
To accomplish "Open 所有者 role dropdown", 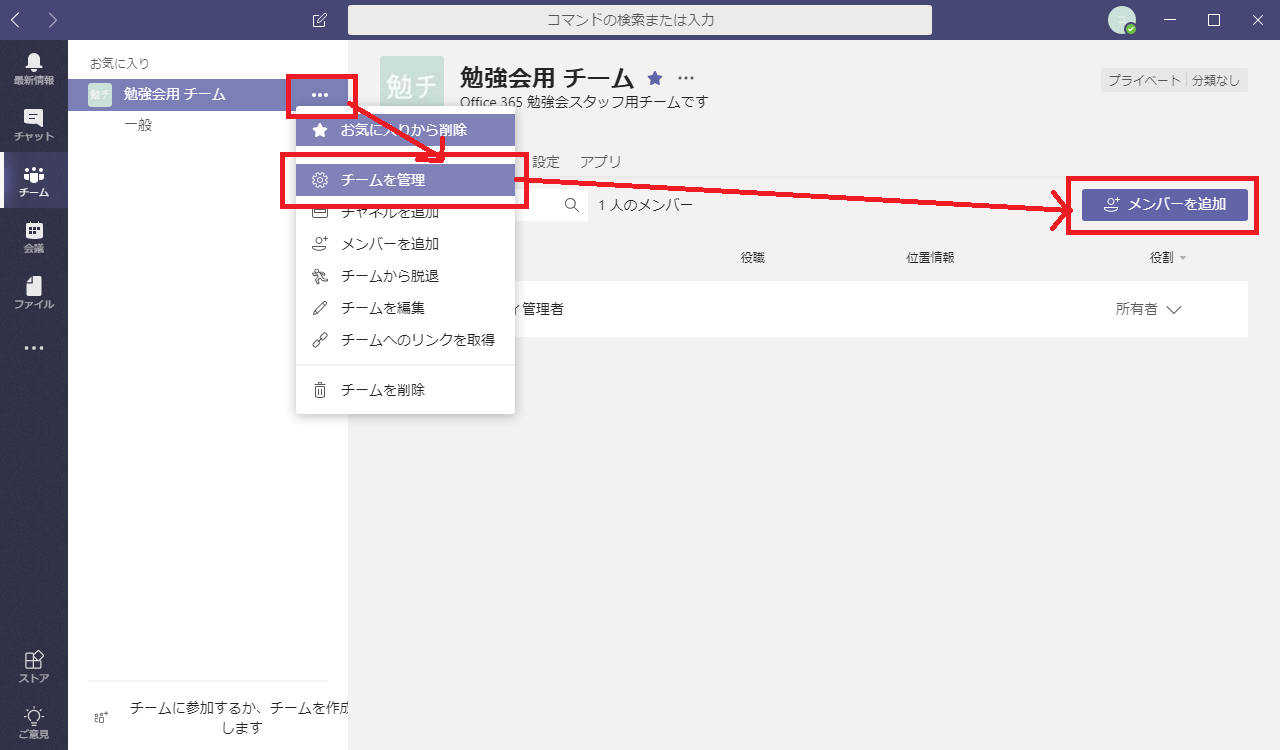I will coord(1149,309).
